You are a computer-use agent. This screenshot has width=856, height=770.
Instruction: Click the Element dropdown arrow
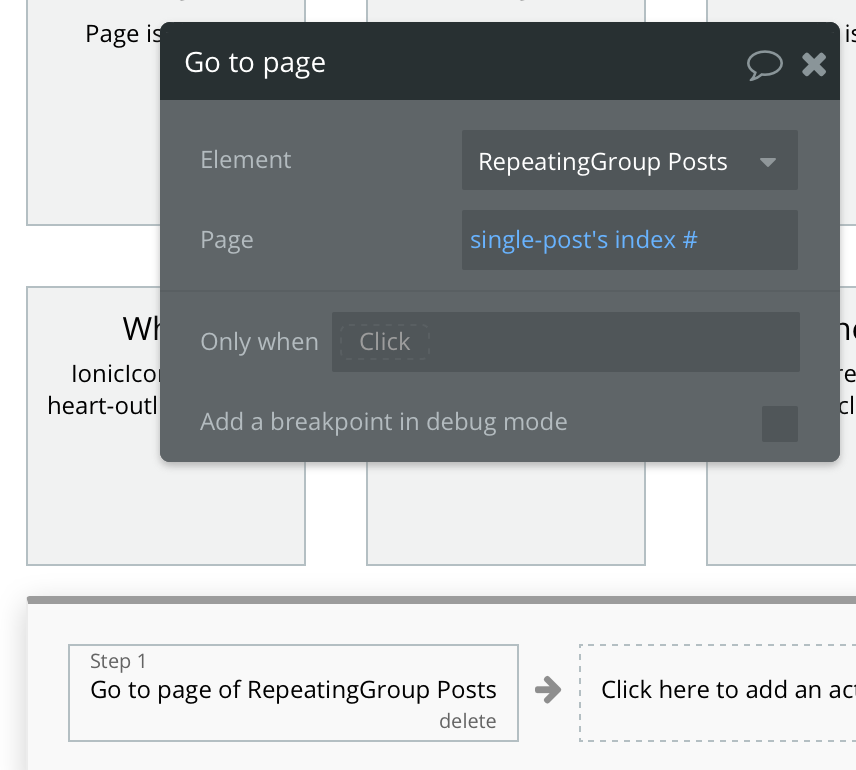768,162
